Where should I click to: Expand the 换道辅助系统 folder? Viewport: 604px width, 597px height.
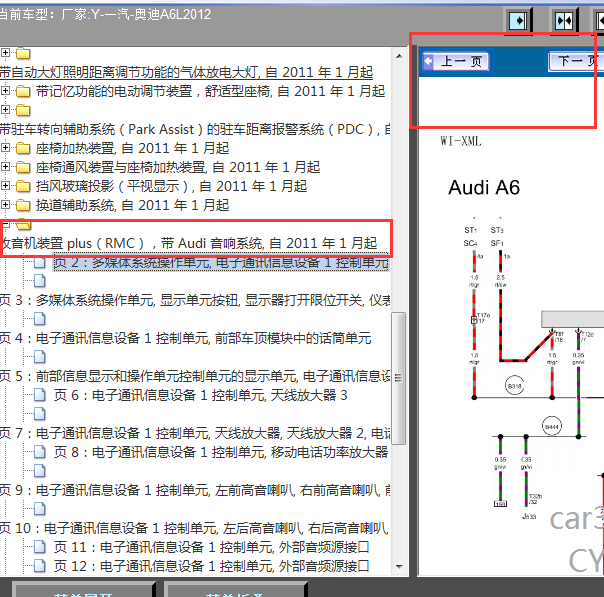(x=5, y=205)
